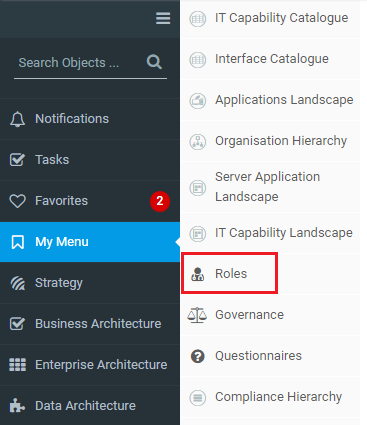Click the Compliance Hierarchy list icon

coord(198,398)
